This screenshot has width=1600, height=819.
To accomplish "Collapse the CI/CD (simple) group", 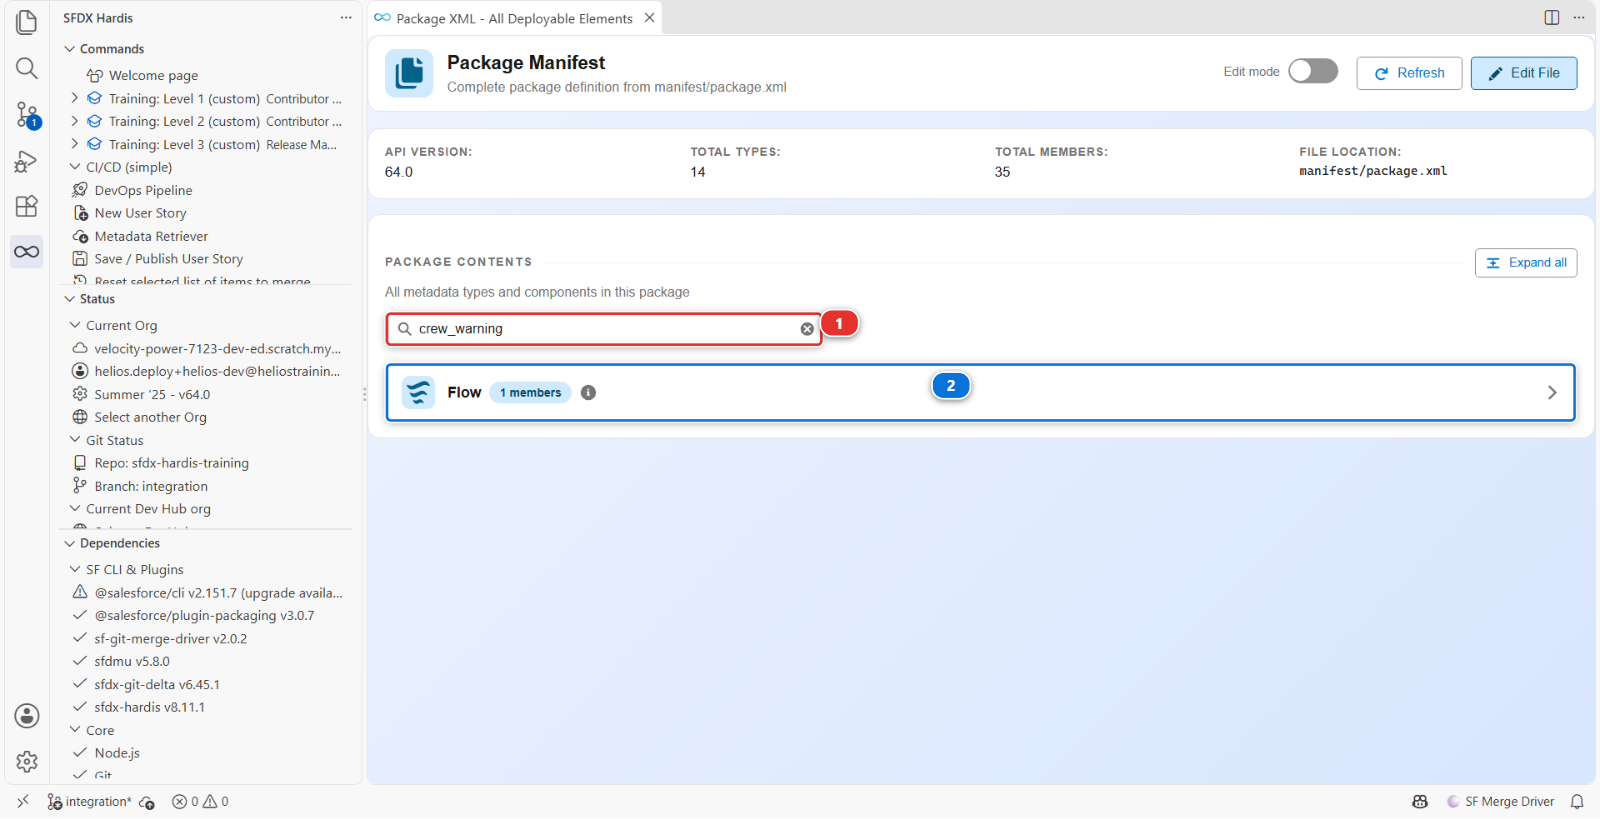I will [75, 167].
